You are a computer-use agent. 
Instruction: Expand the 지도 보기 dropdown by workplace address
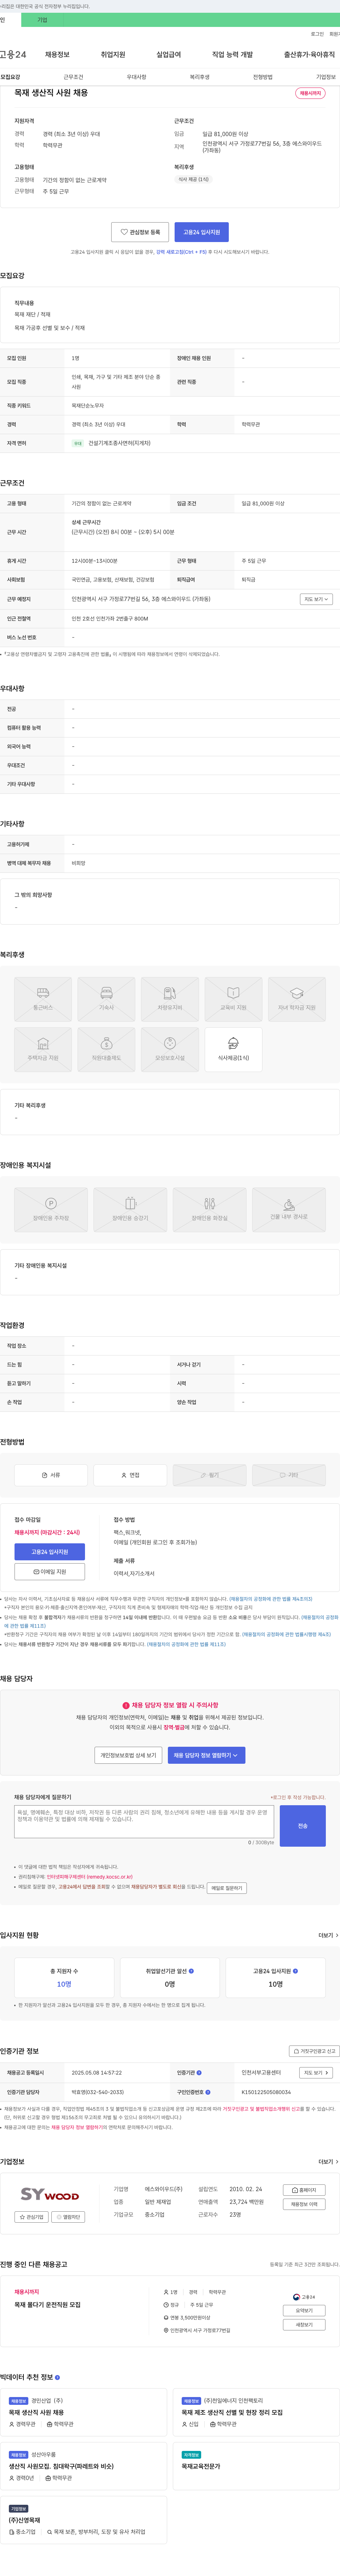[316, 599]
